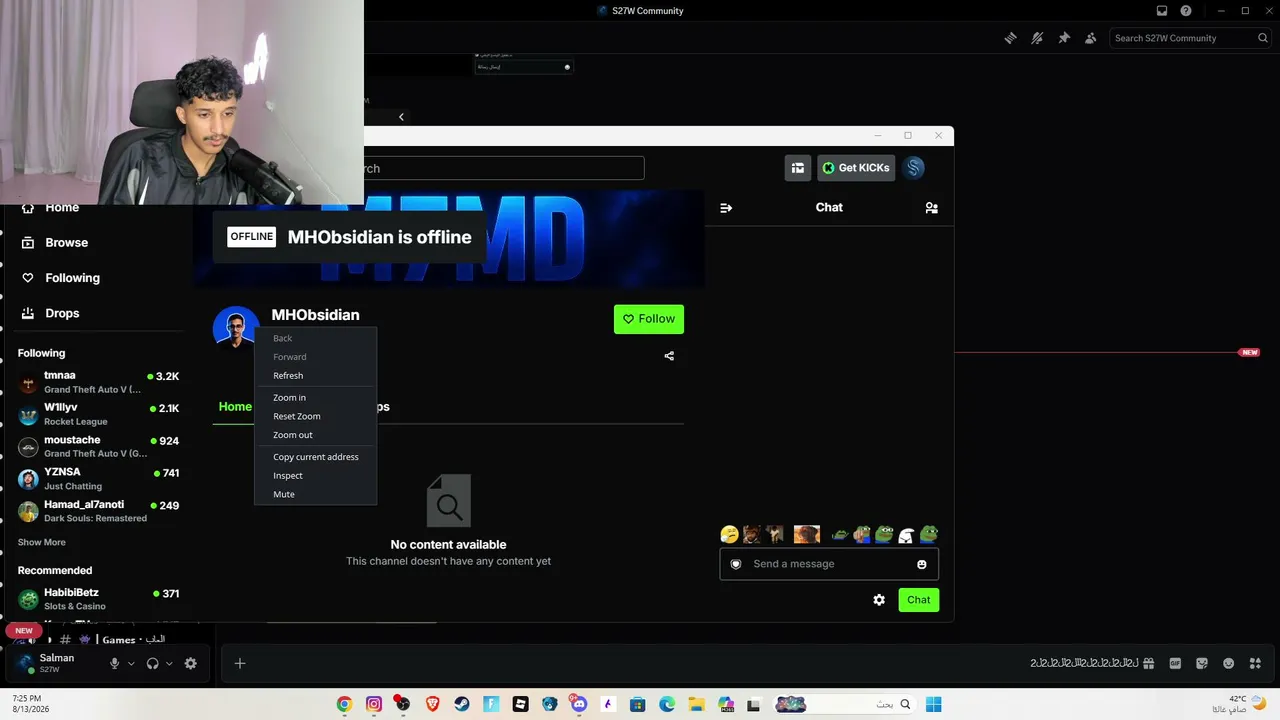Select Copy current address

point(316,457)
